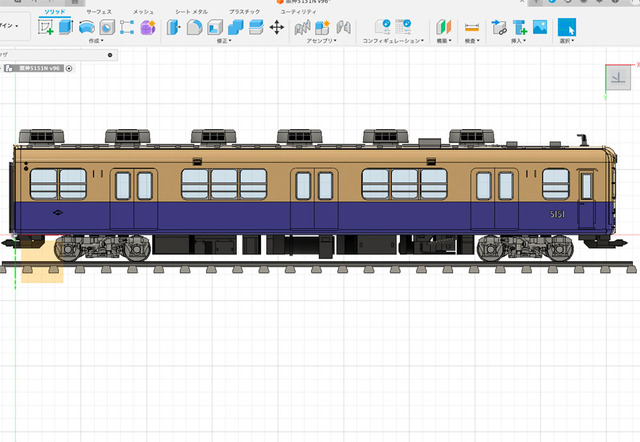
Task: Toggle the browser panel collapse dot
Action: [110, 55]
